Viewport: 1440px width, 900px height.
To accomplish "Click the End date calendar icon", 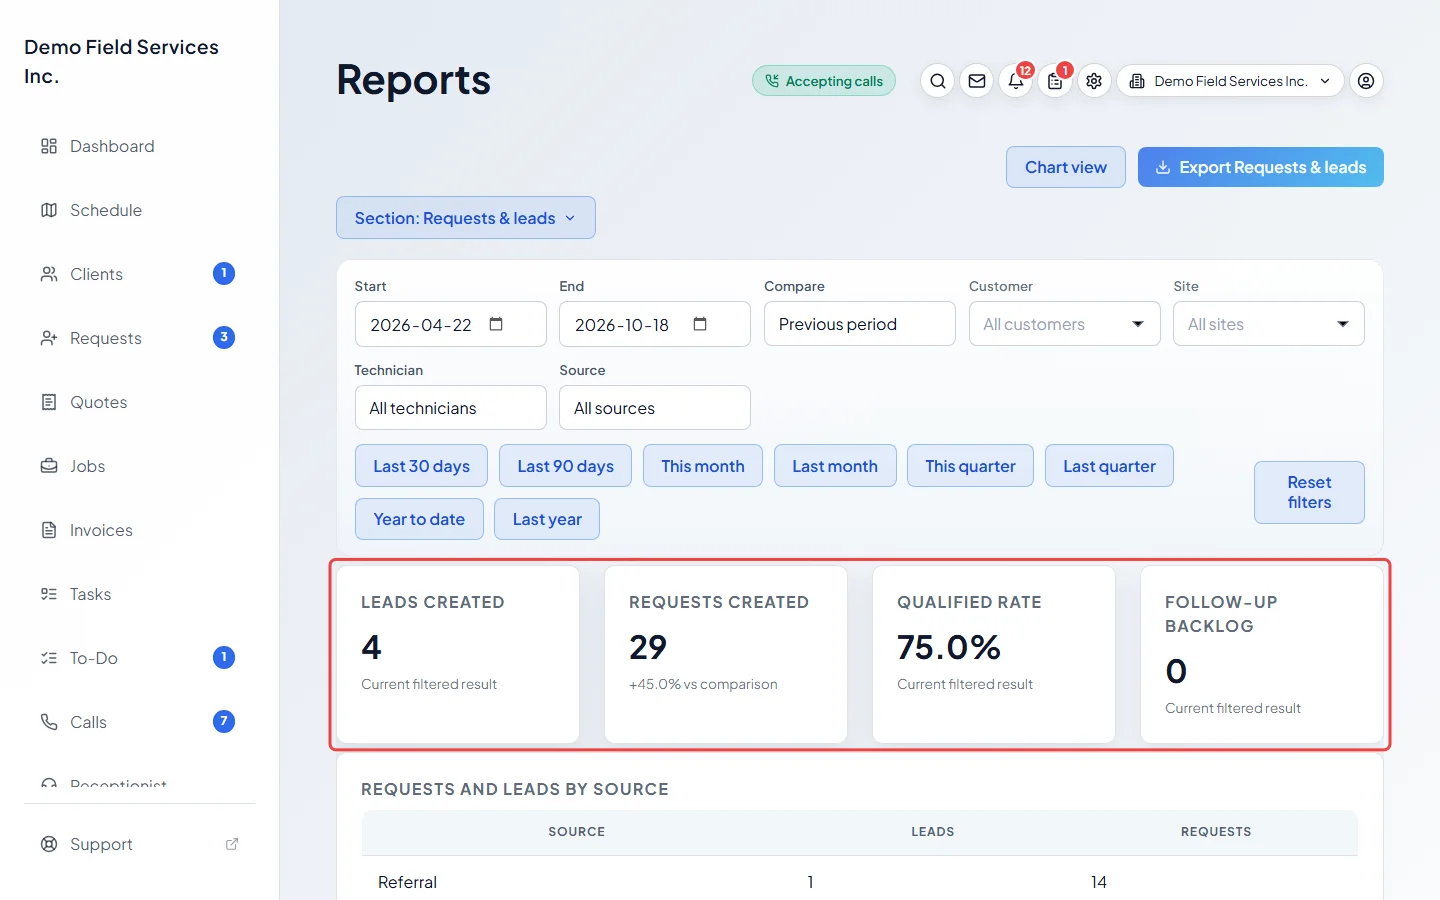I will tap(700, 324).
